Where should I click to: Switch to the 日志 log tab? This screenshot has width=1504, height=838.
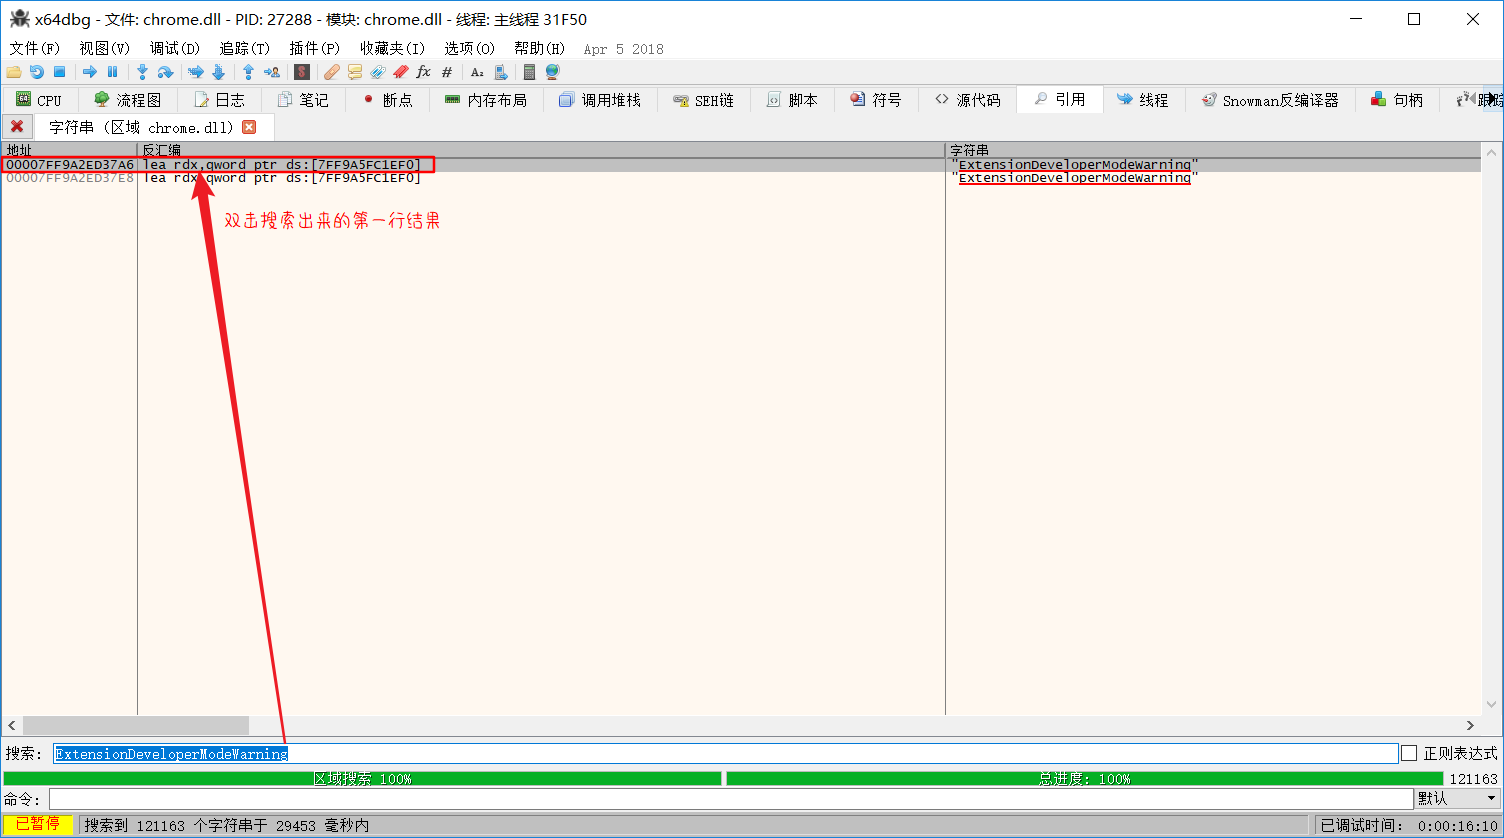click(x=219, y=100)
